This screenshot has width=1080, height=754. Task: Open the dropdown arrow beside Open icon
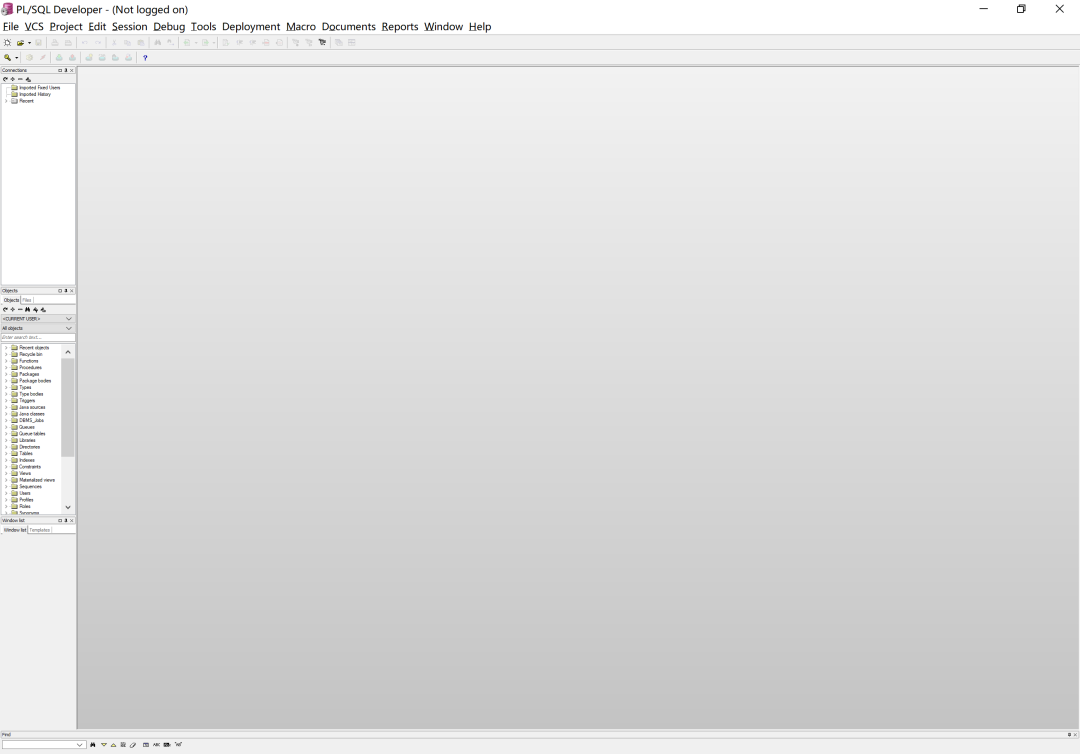click(x=30, y=43)
